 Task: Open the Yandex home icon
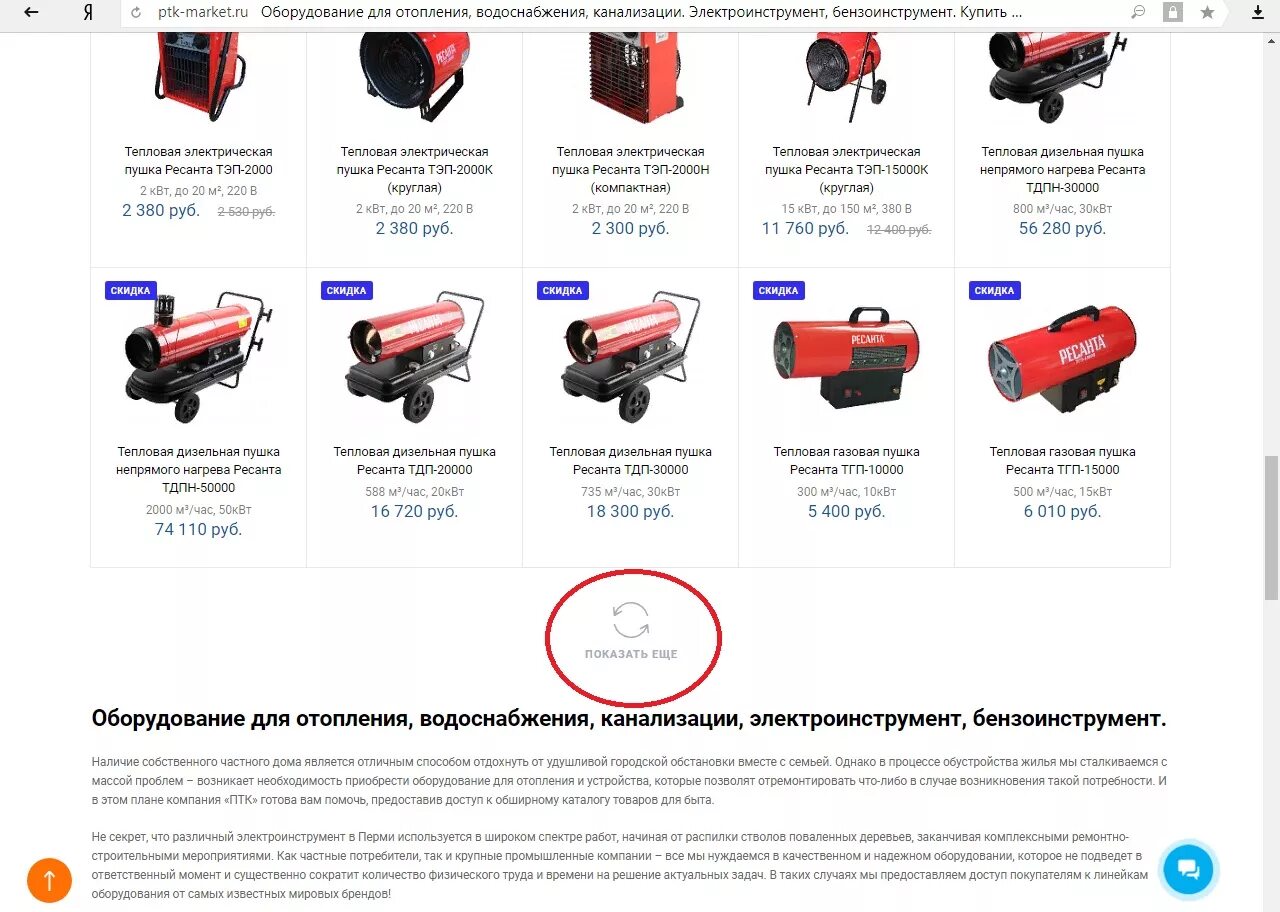tap(89, 13)
